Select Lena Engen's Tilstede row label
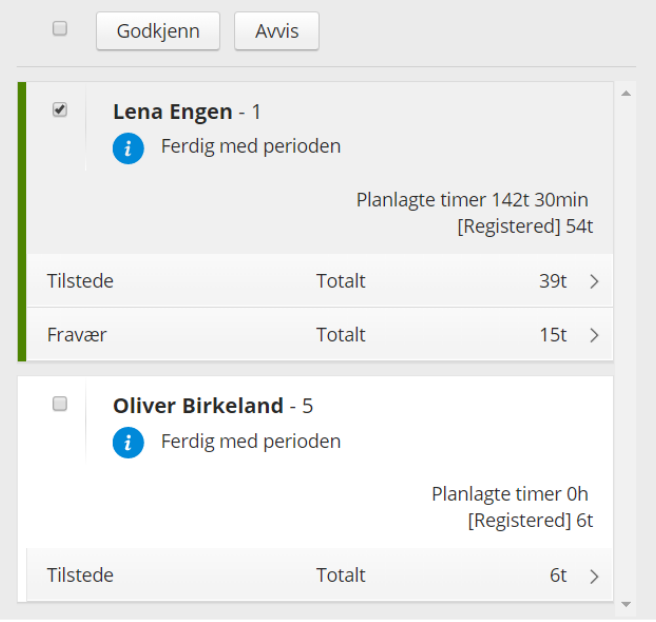The height and width of the screenshot is (622, 656). 80,281
